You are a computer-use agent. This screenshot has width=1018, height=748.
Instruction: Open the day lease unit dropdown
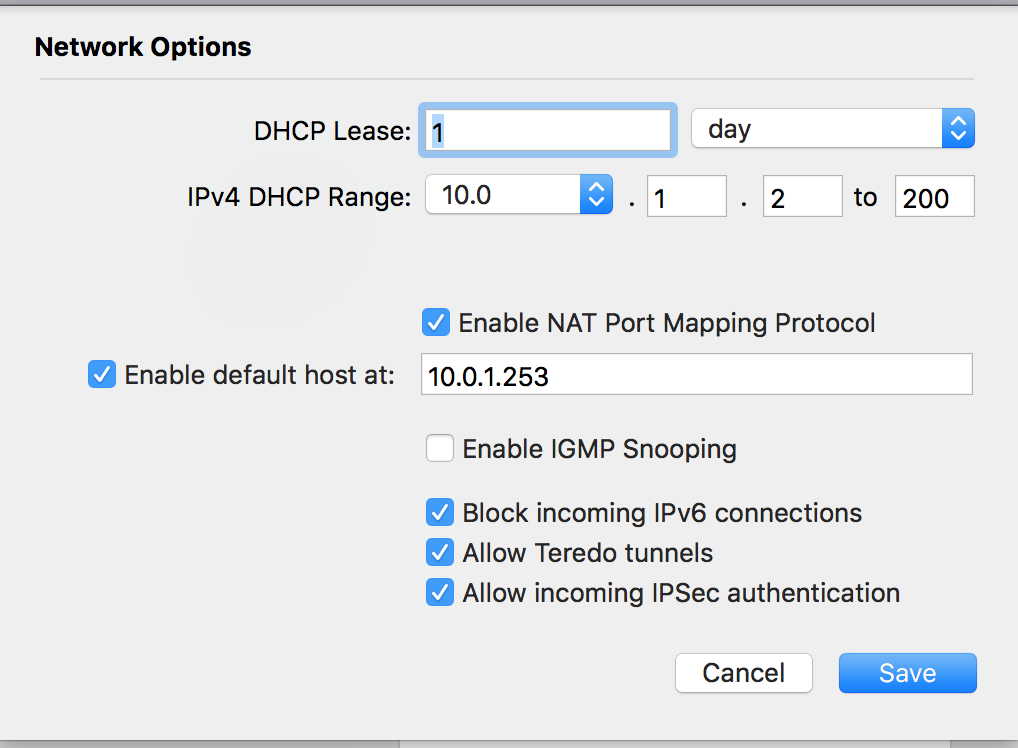832,129
